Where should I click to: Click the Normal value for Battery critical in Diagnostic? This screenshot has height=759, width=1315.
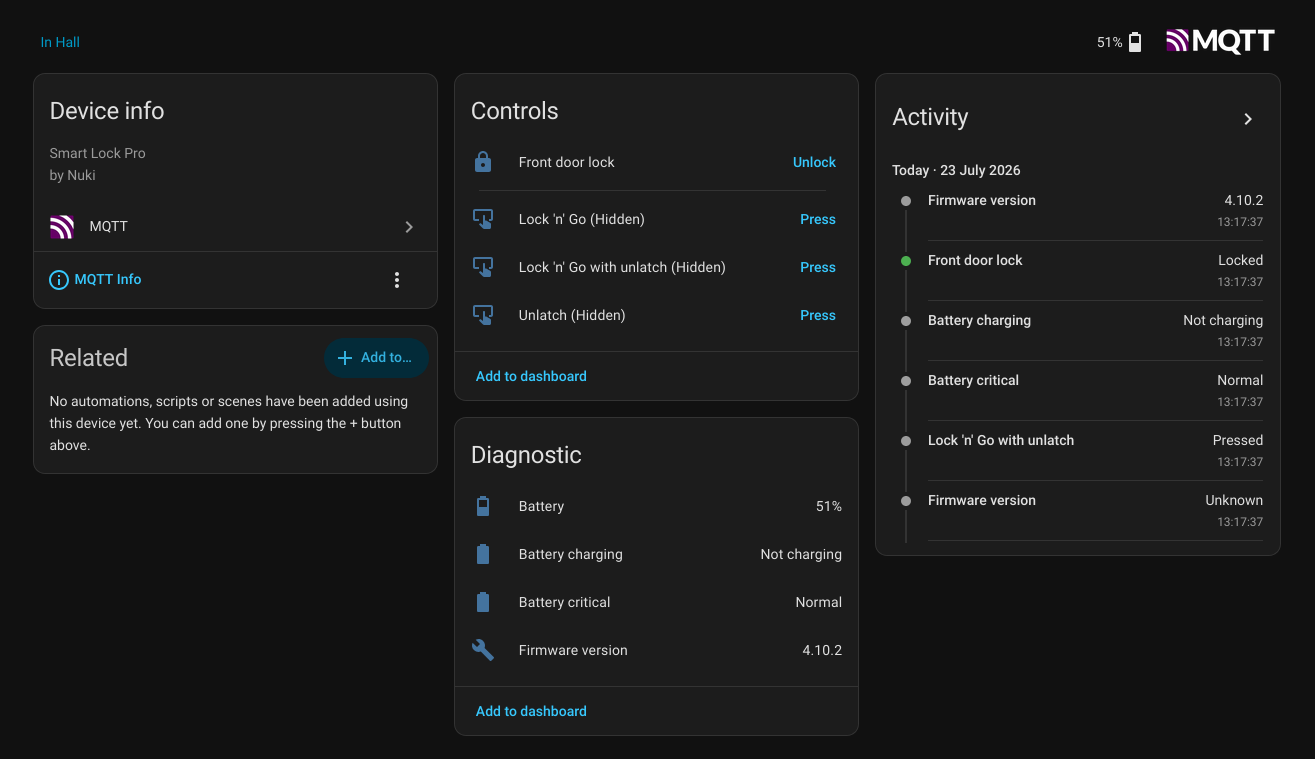click(818, 602)
